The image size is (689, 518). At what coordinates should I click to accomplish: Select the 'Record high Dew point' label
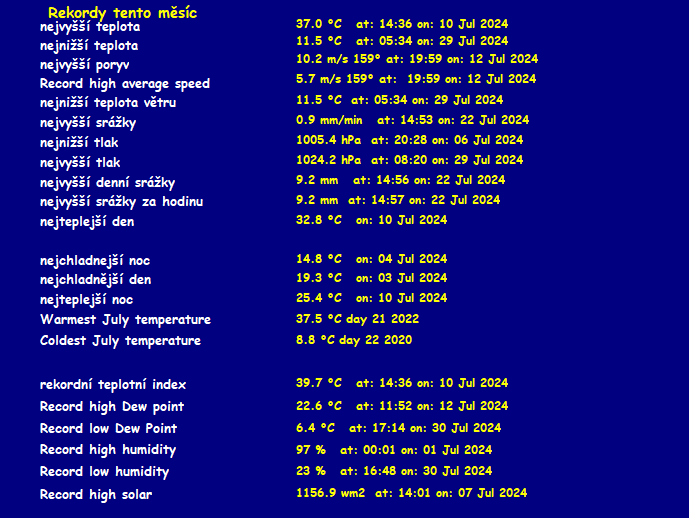[112, 407]
